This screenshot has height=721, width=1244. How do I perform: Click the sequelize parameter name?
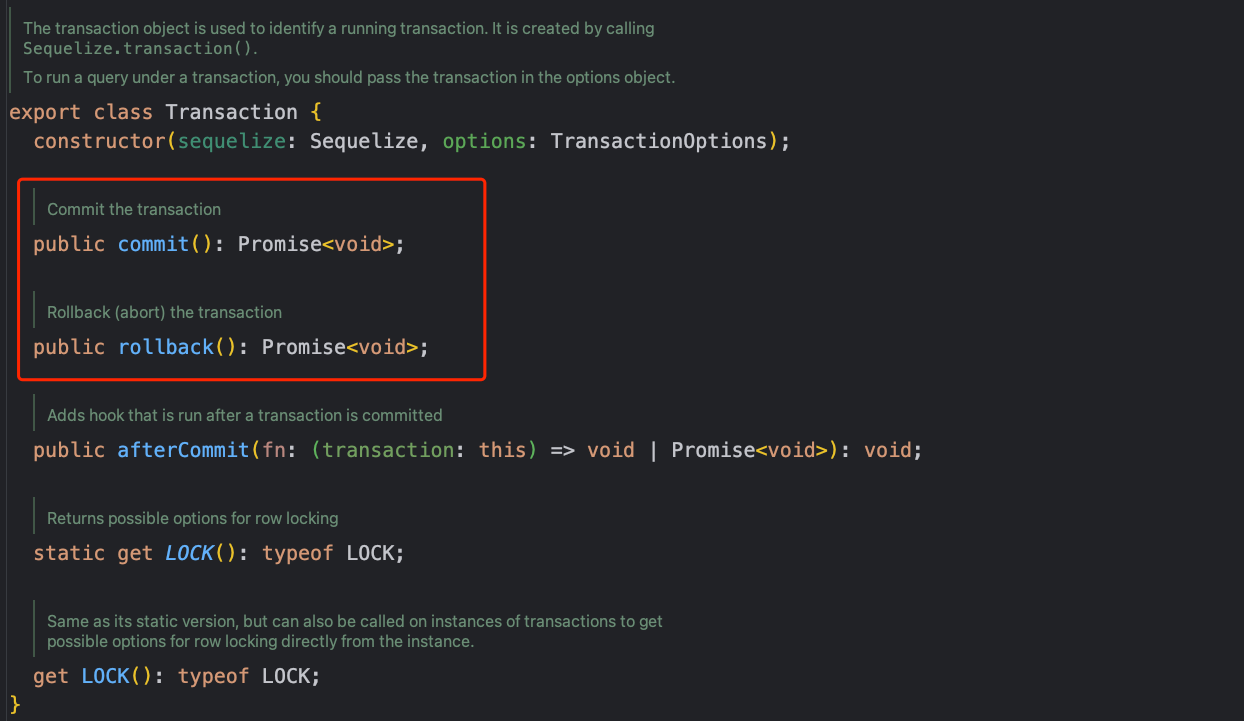[232, 141]
